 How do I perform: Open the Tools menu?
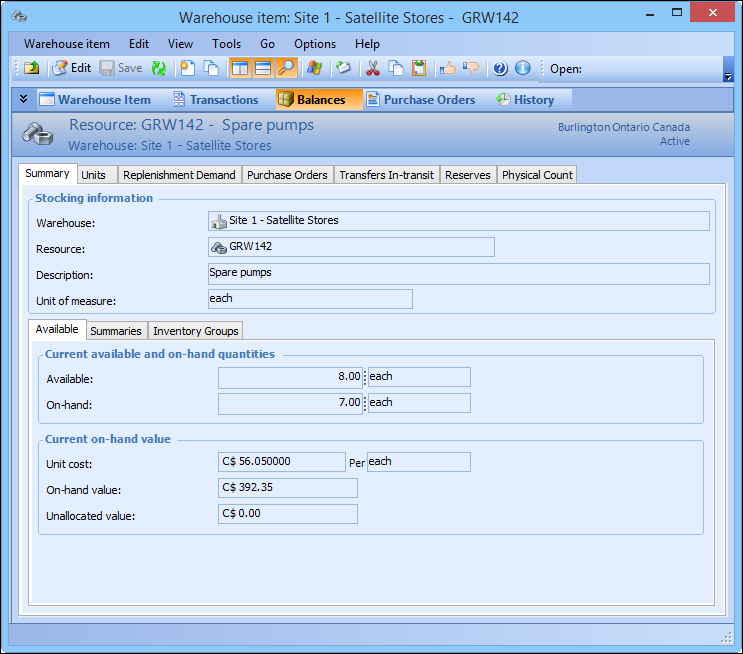(x=226, y=44)
